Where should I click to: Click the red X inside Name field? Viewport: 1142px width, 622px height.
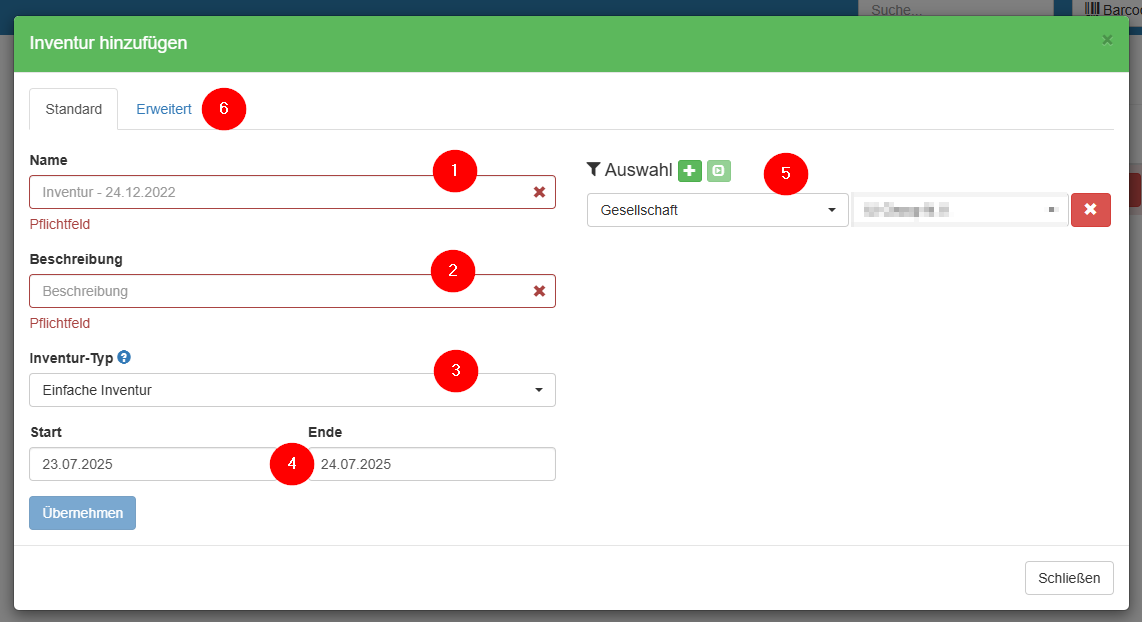tap(539, 192)
